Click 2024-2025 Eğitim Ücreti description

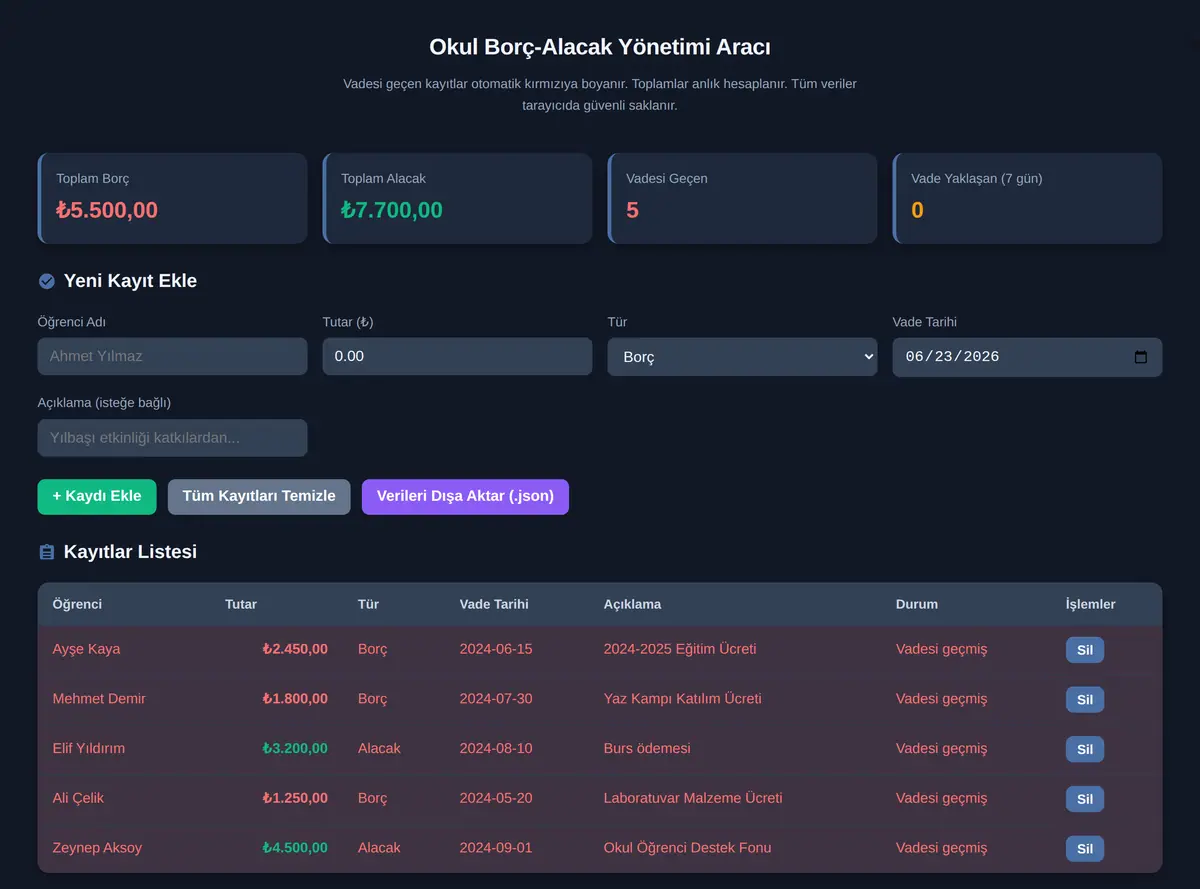(x=680, y=649)
